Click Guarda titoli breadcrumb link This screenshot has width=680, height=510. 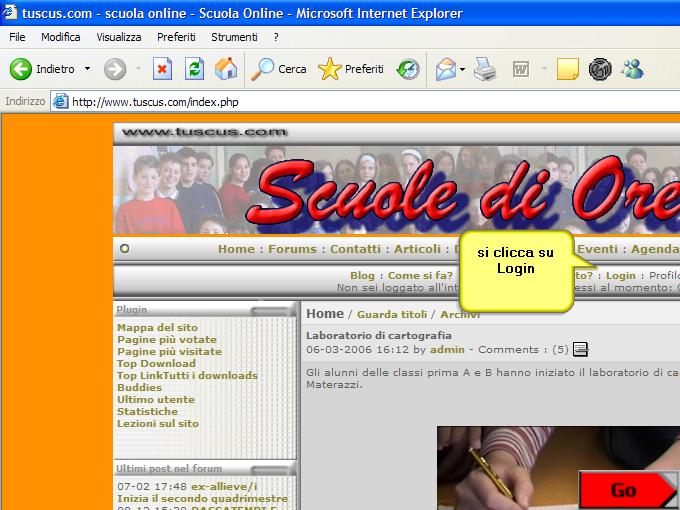392,314
